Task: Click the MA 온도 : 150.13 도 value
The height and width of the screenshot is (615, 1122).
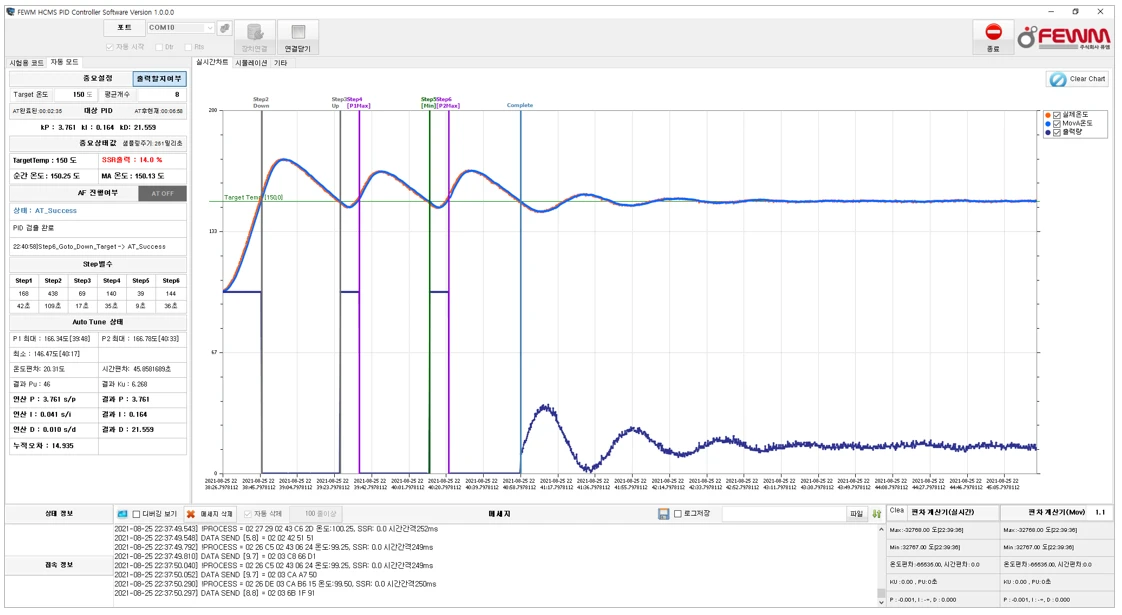Action: pyautogui.click(x=132, y=176)
